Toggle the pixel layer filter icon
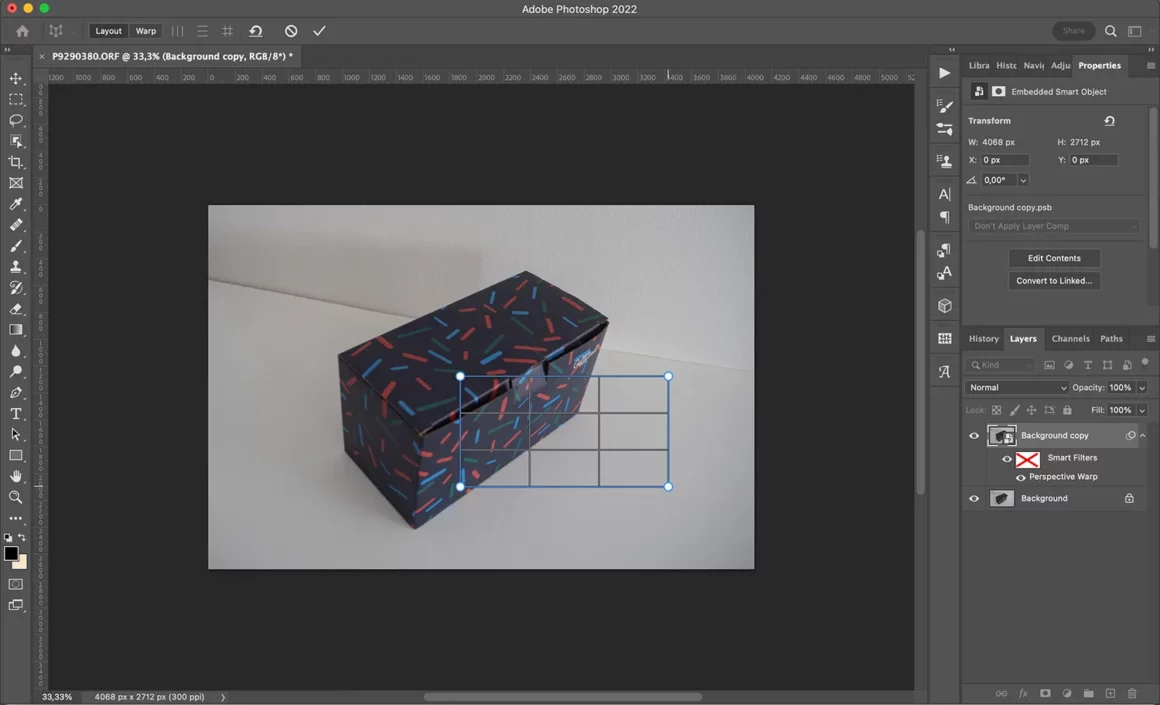 coord(1049,365)
